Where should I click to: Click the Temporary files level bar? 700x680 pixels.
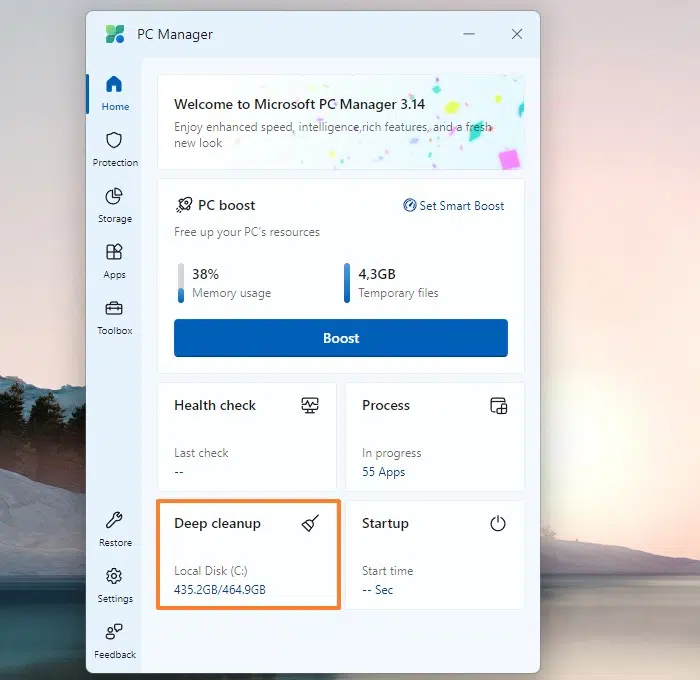pos(347,283)
